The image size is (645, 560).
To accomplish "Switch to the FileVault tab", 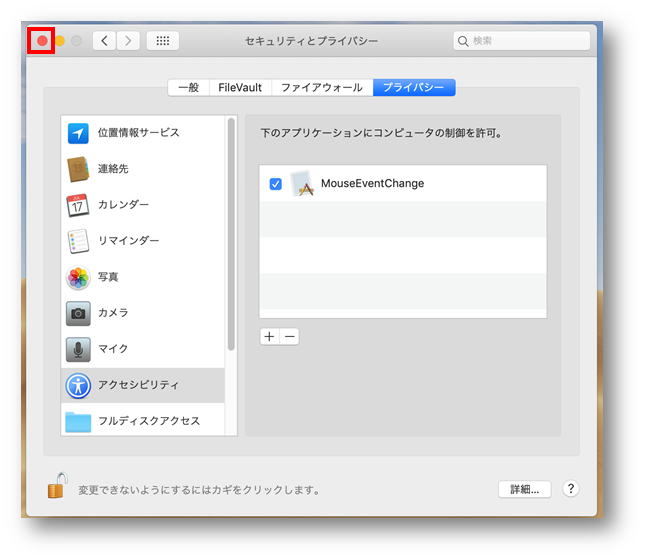I will pos(240,88).
